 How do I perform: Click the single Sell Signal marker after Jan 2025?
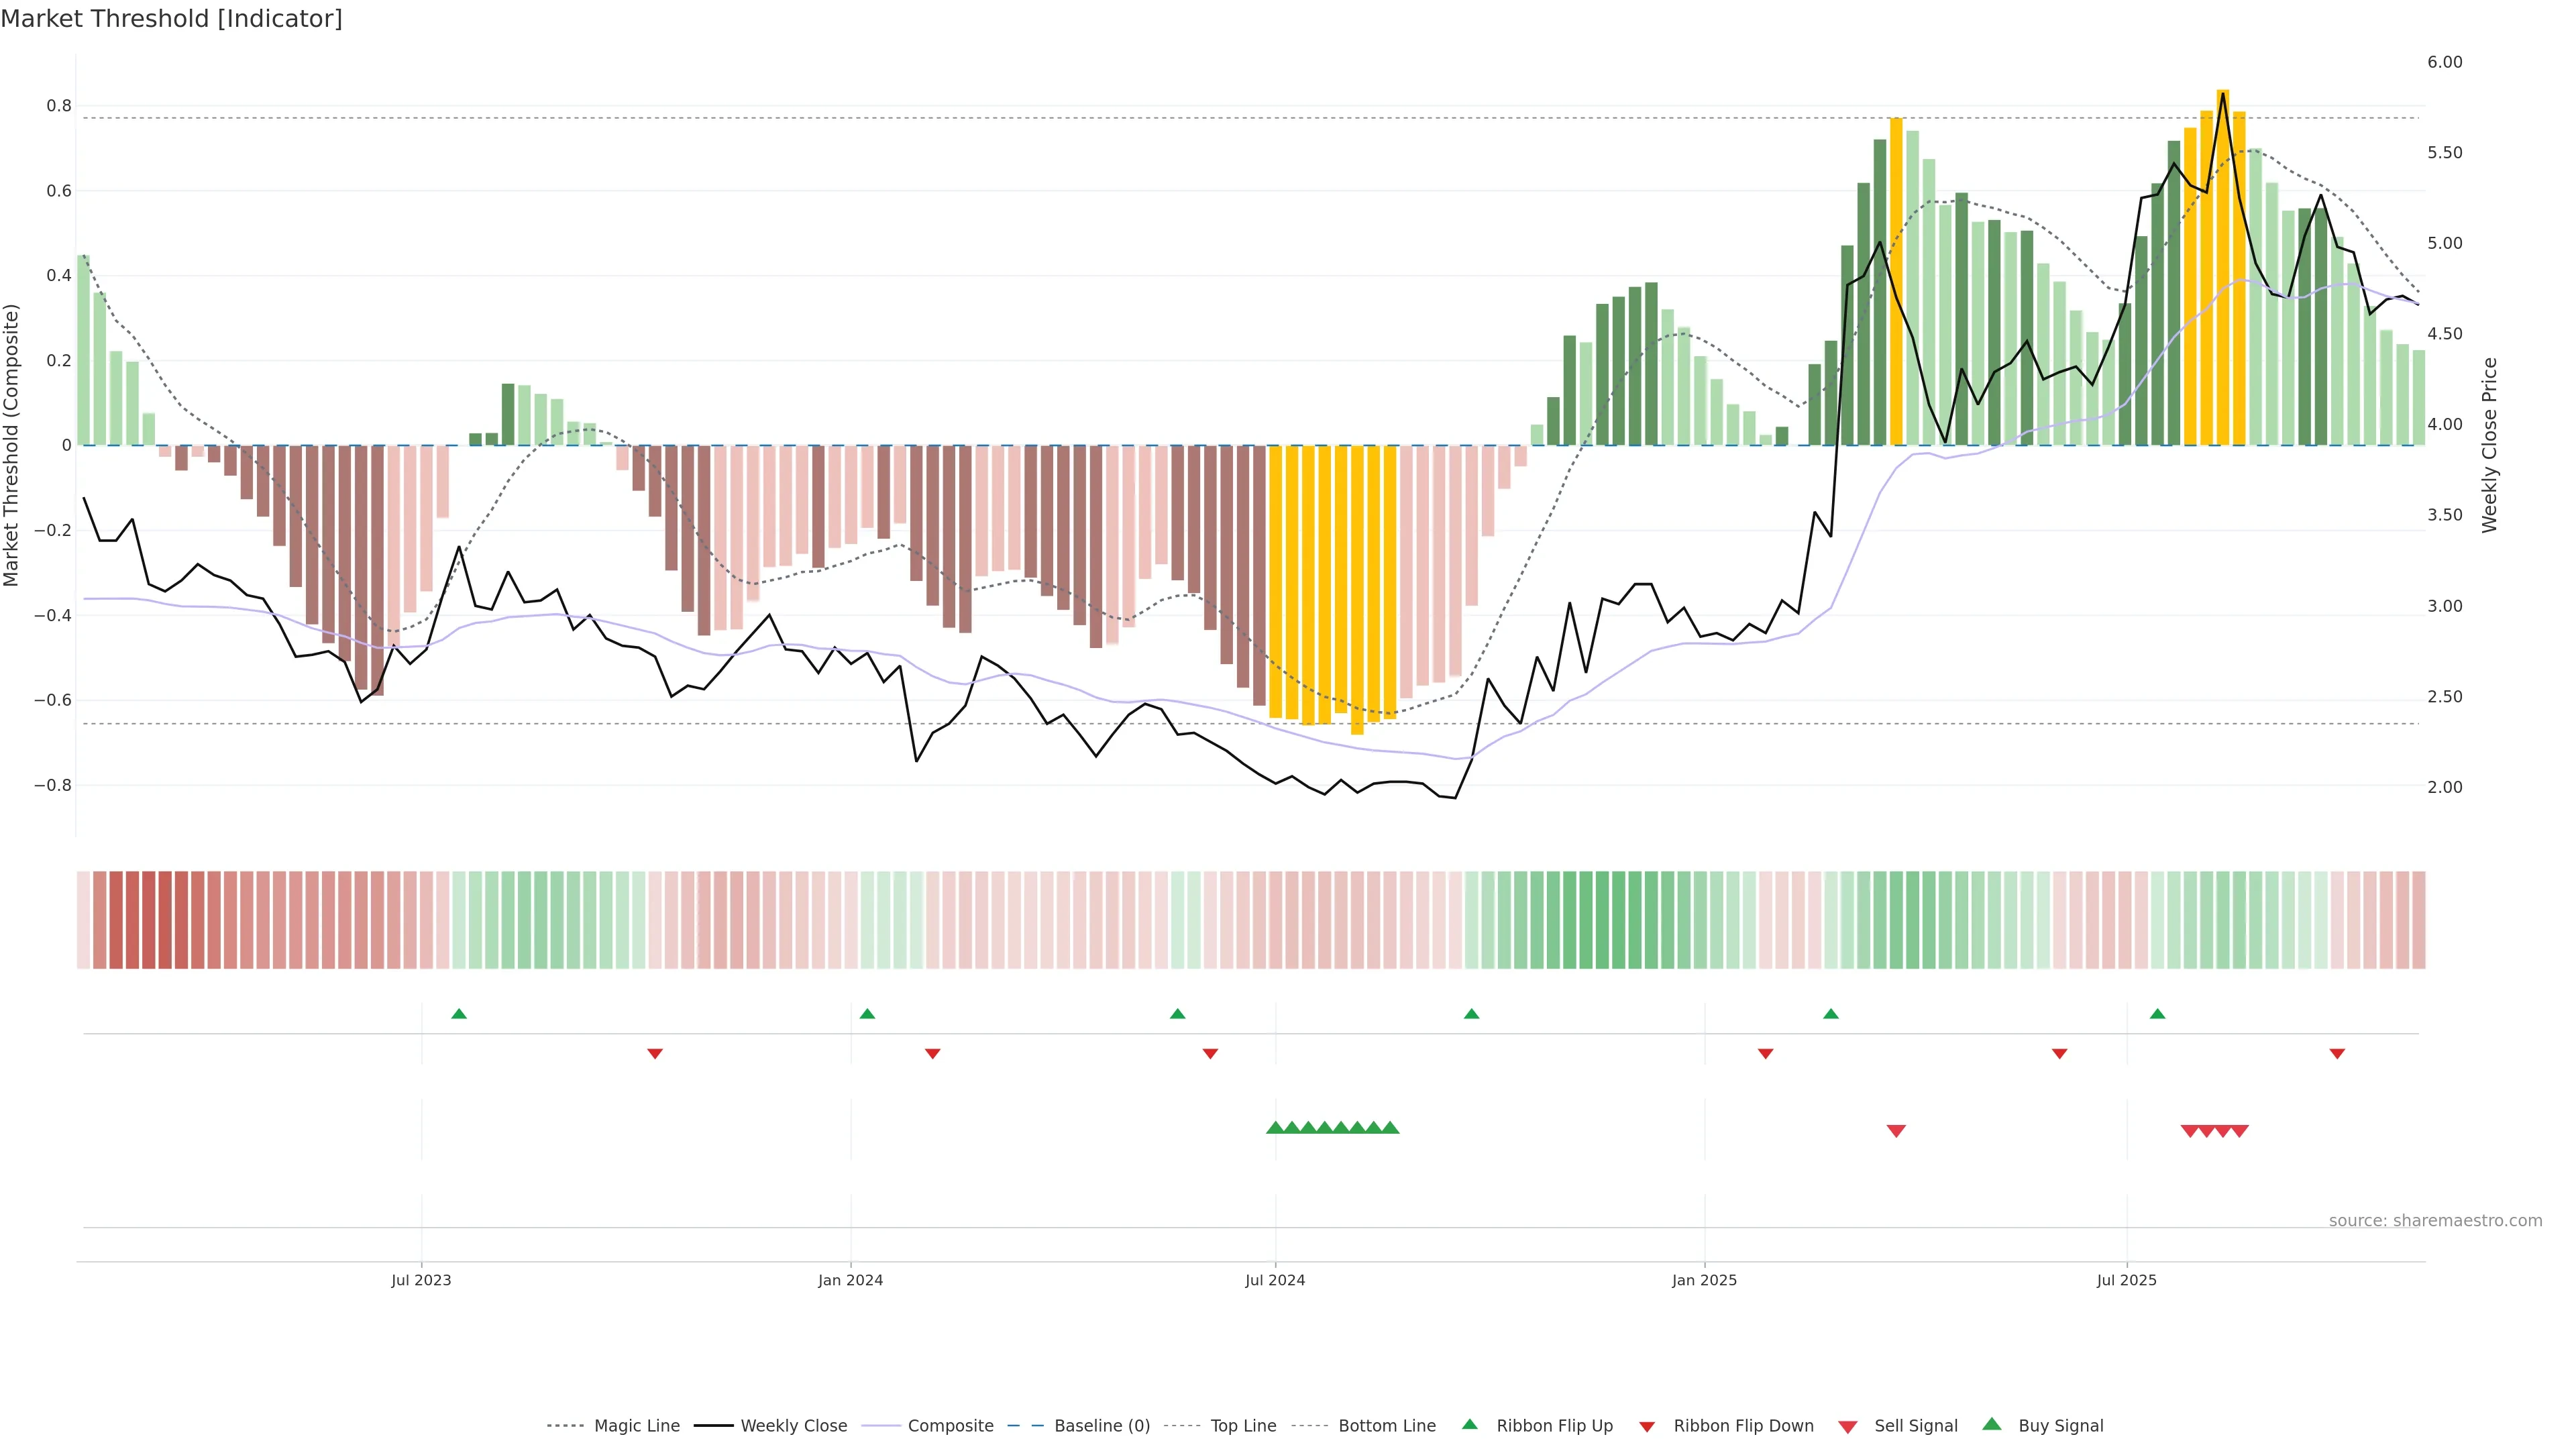click(1896, 1131)
